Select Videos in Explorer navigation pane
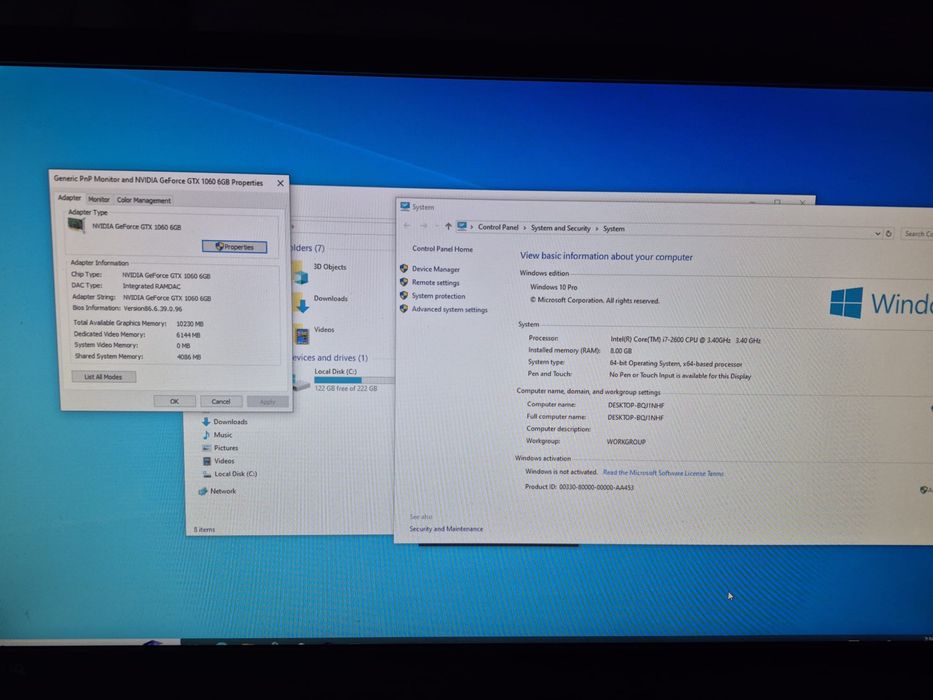Screen dimensions: 933x700 click(224, 461)
